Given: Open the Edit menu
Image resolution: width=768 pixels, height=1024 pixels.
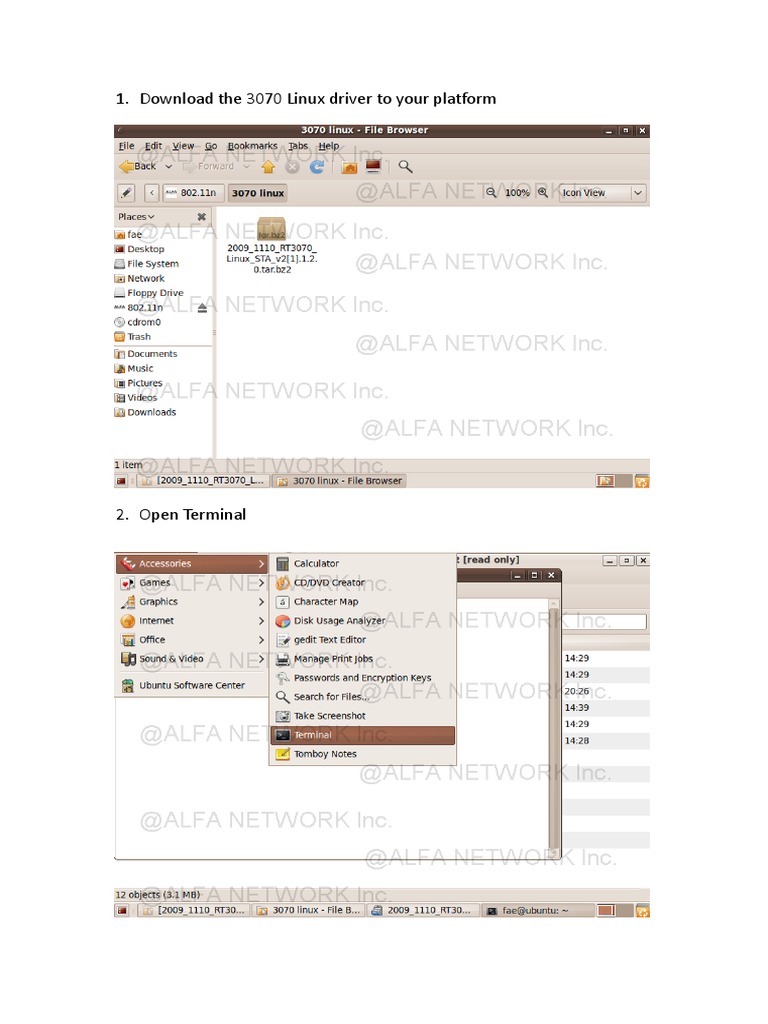Looking at the screenshot, I should point(153,146).
